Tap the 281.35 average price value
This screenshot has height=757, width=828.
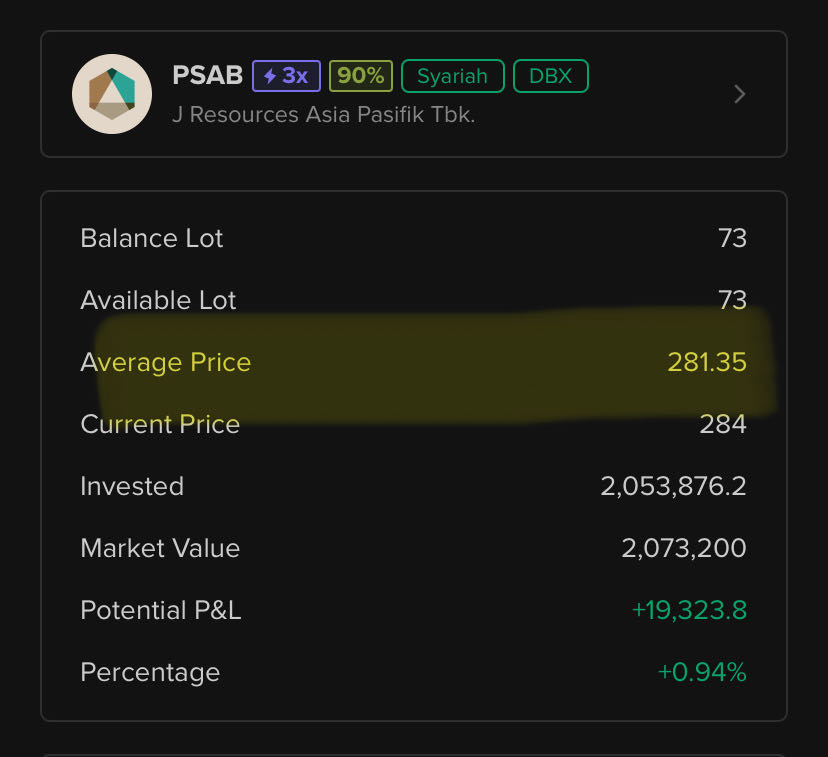(707, 362)
